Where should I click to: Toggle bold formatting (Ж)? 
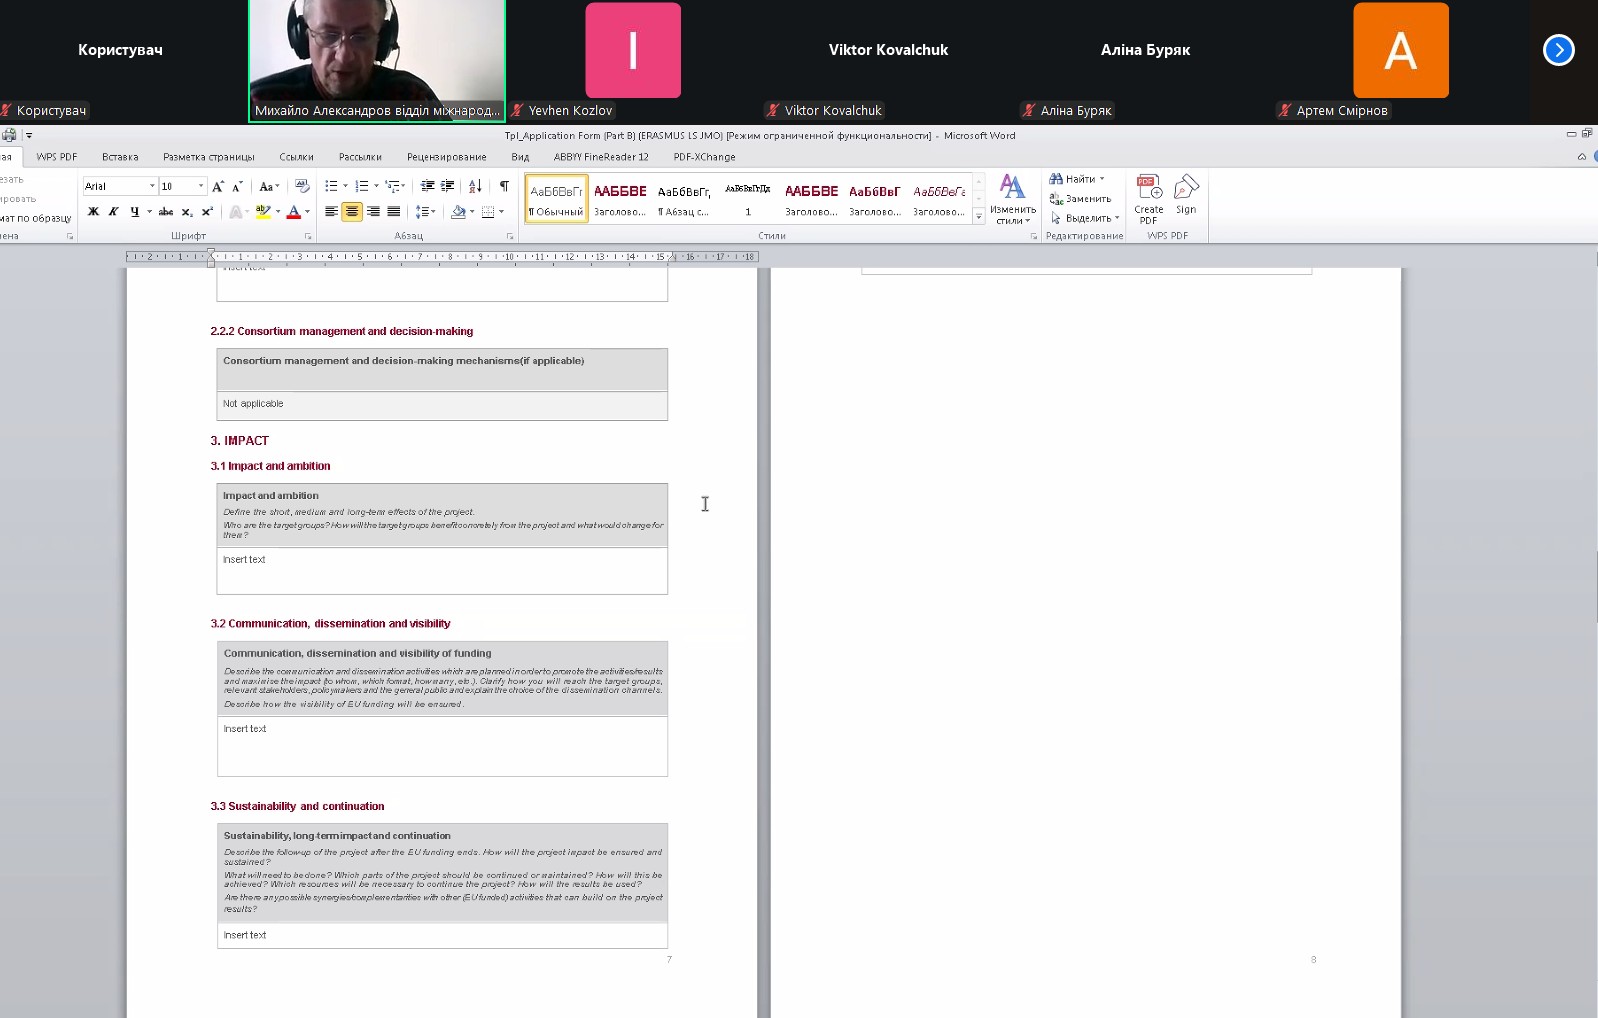point(93,212)
